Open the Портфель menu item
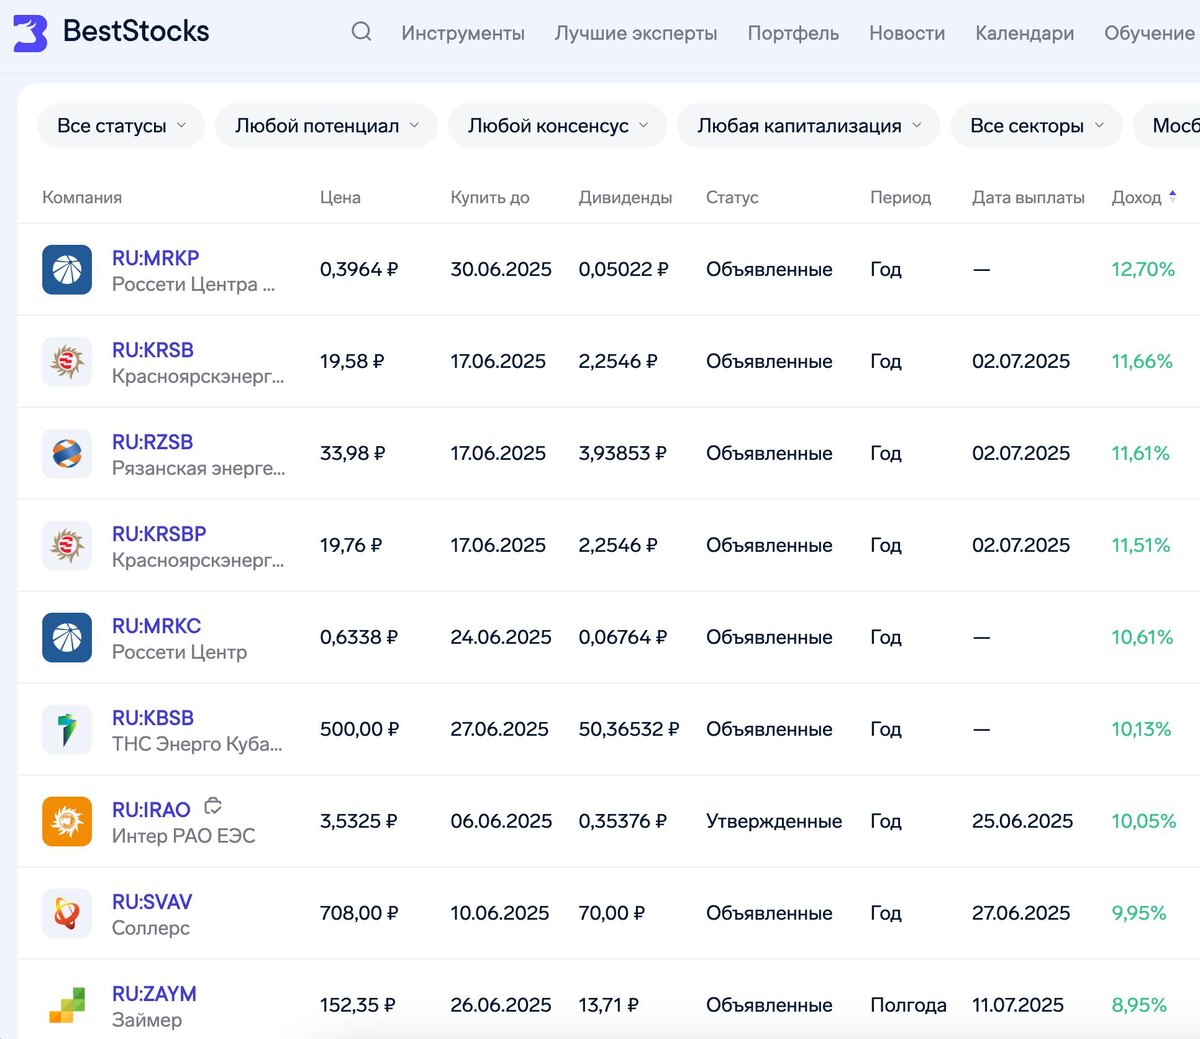This screenshot has width=1200, height=1039. pyautogui.click(x=793, y=33)
